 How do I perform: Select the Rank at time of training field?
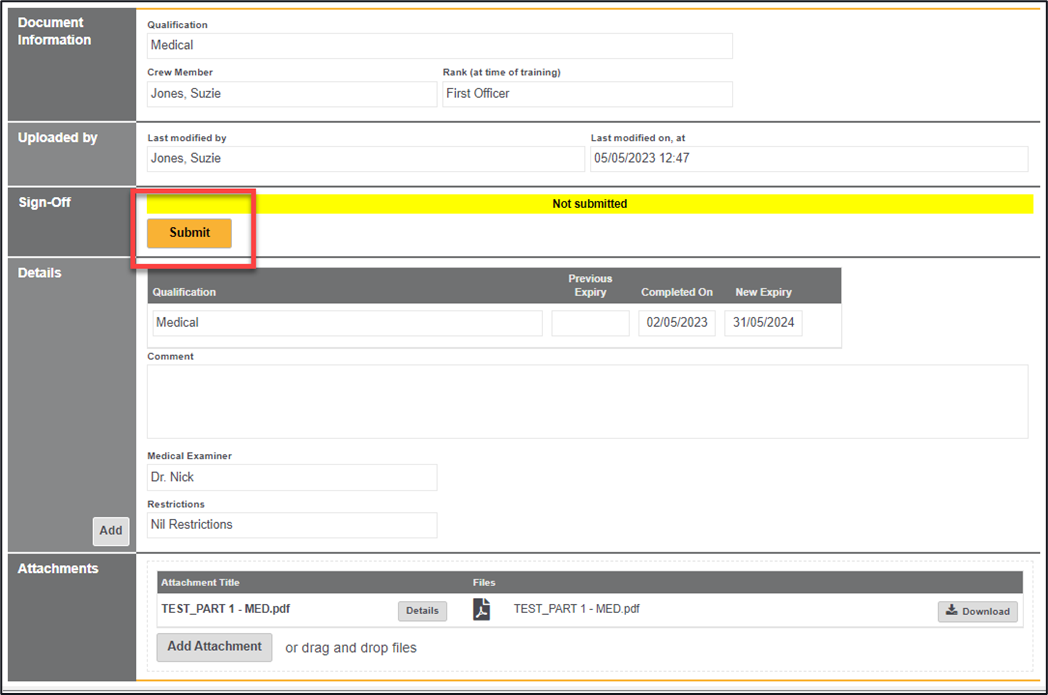586,94
